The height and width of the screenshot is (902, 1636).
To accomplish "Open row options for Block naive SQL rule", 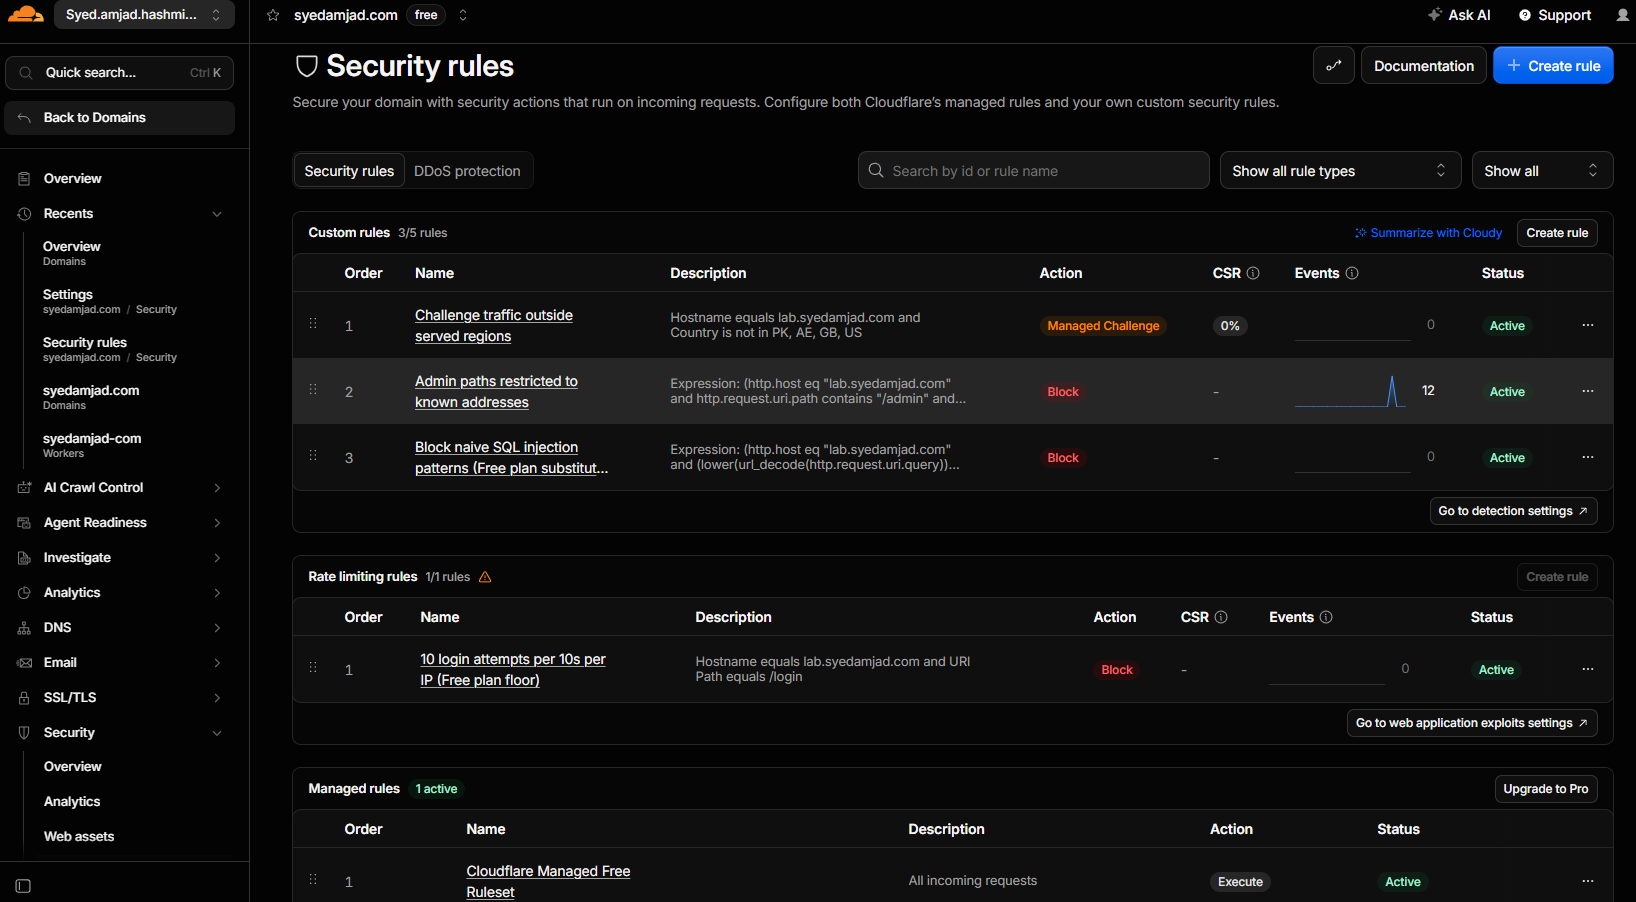I will pos(1588,457).
